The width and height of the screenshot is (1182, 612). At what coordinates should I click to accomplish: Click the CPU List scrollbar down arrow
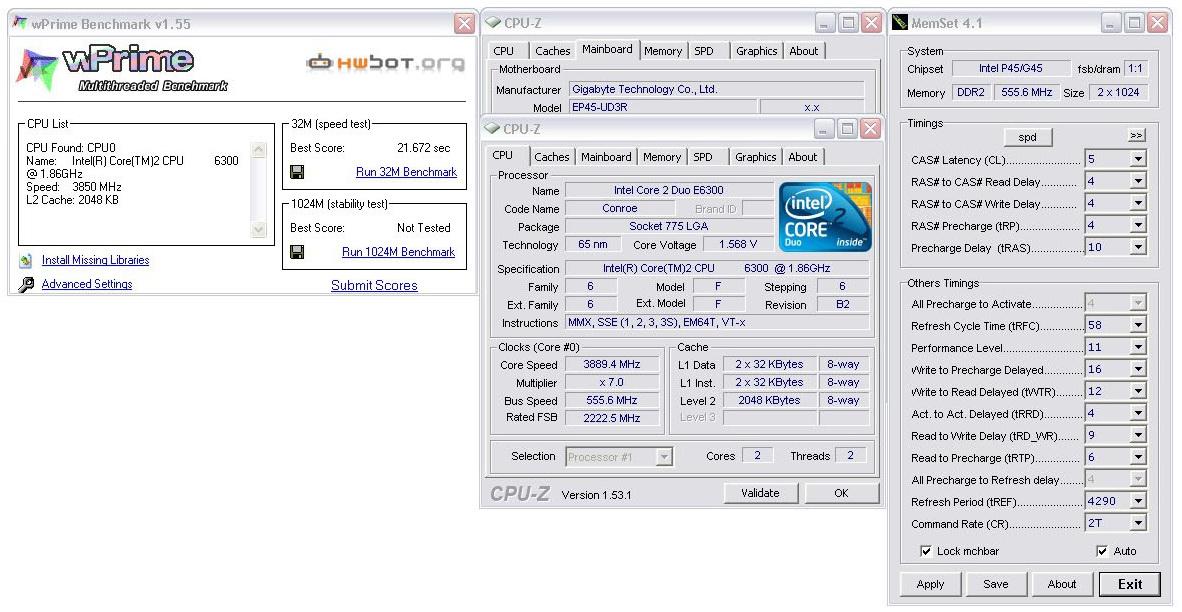pos(258,229)
